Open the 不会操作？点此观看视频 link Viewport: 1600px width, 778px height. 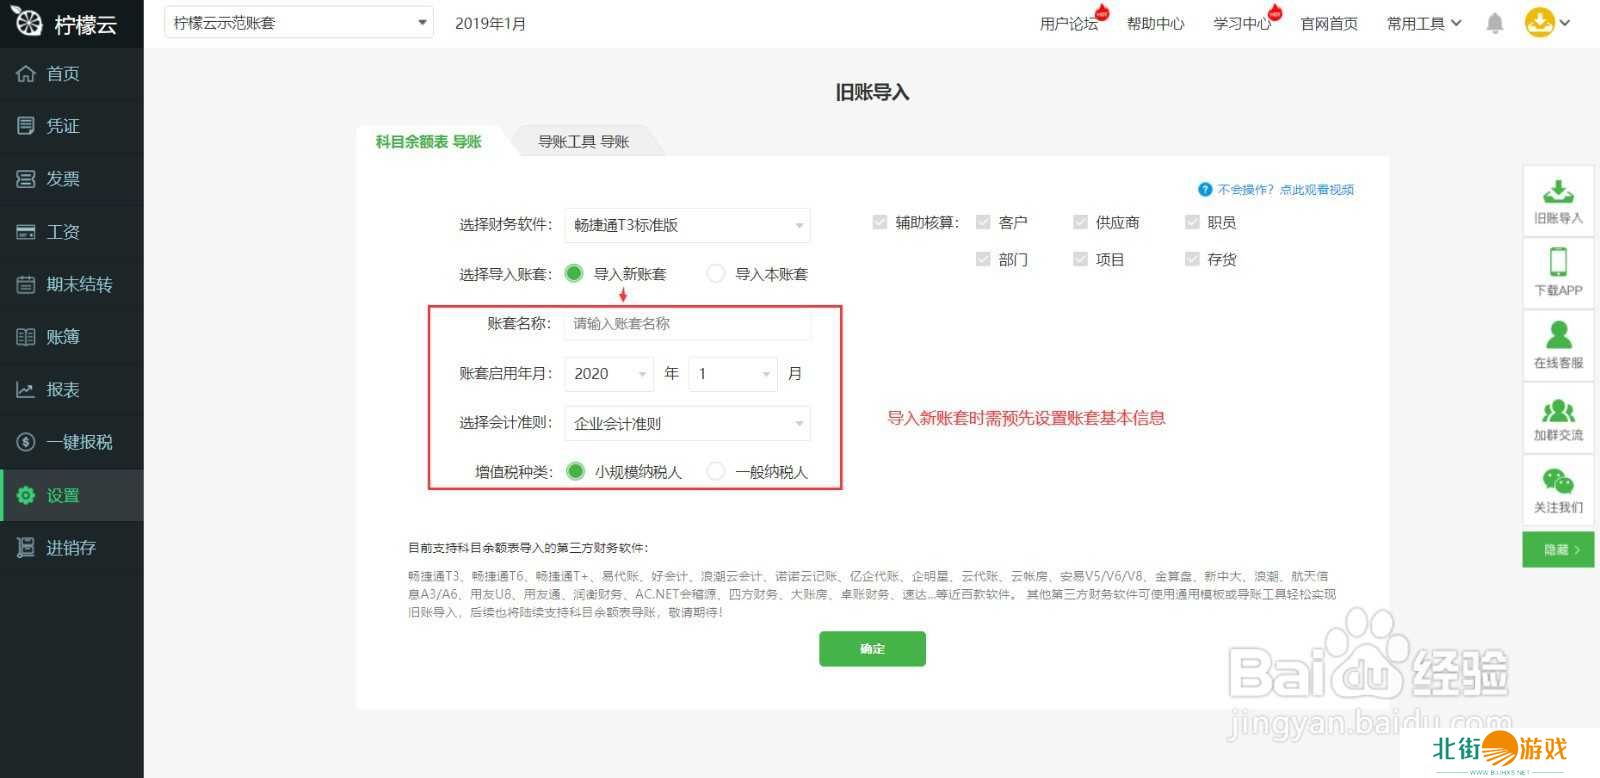point(1284,189)
